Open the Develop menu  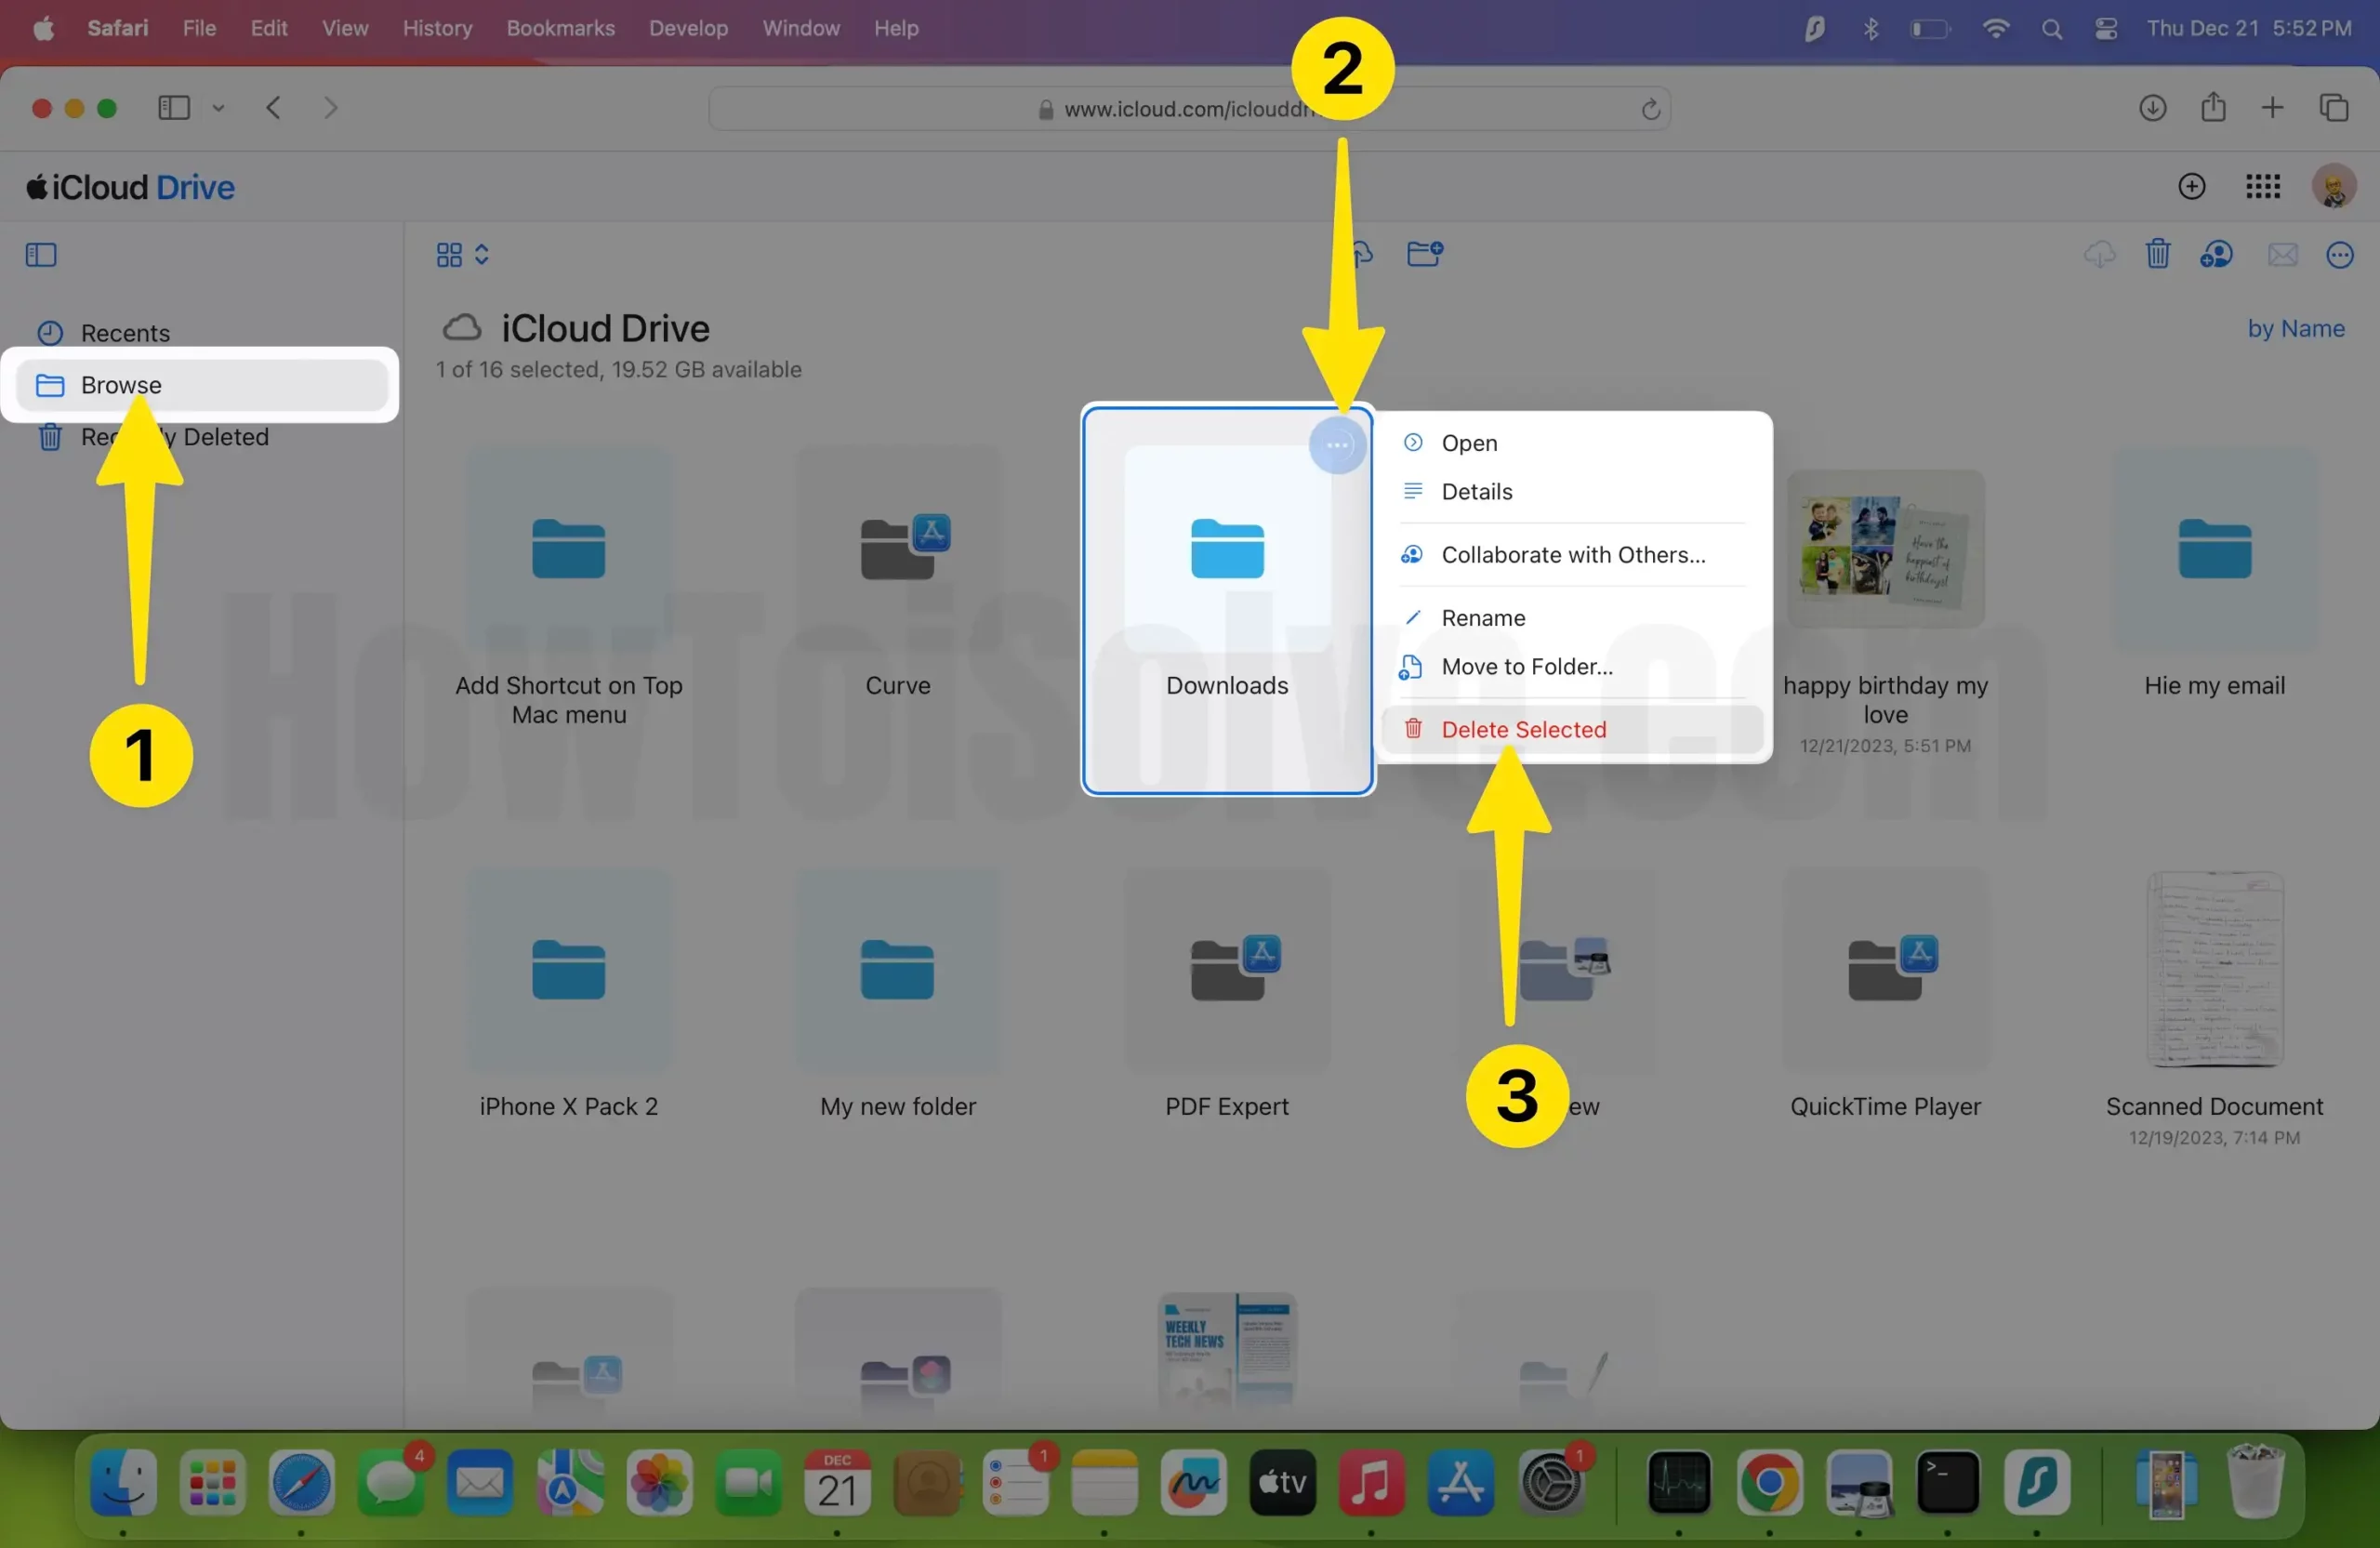coord(688,28)
